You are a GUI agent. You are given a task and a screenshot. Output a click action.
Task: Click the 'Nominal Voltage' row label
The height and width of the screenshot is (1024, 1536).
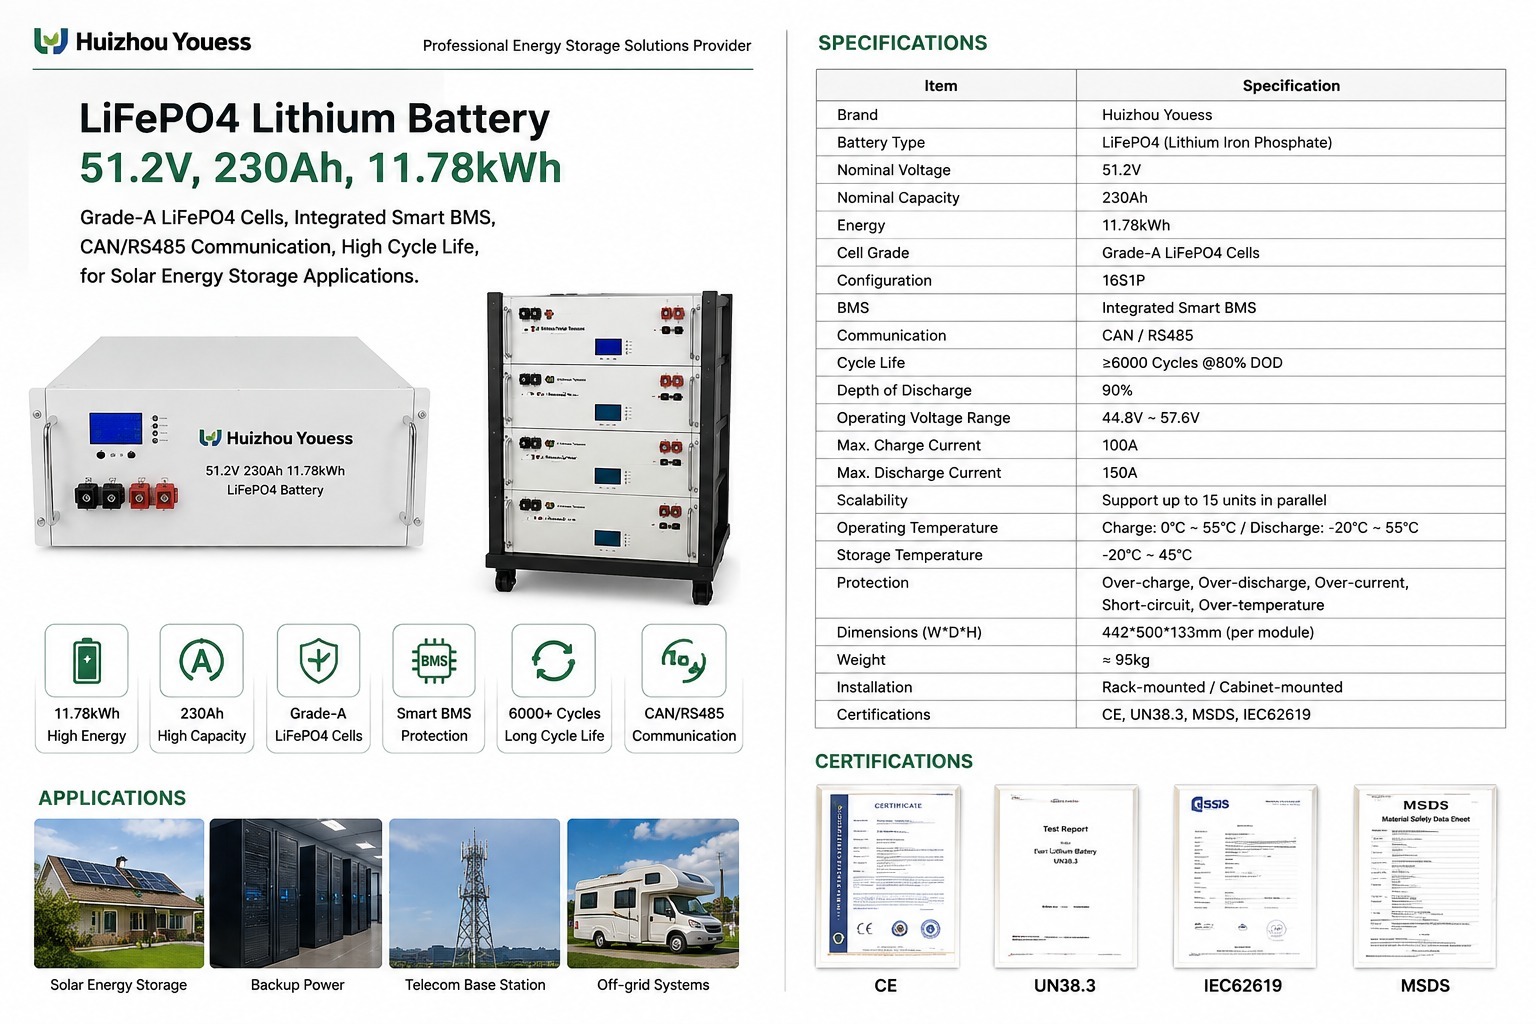894,170
